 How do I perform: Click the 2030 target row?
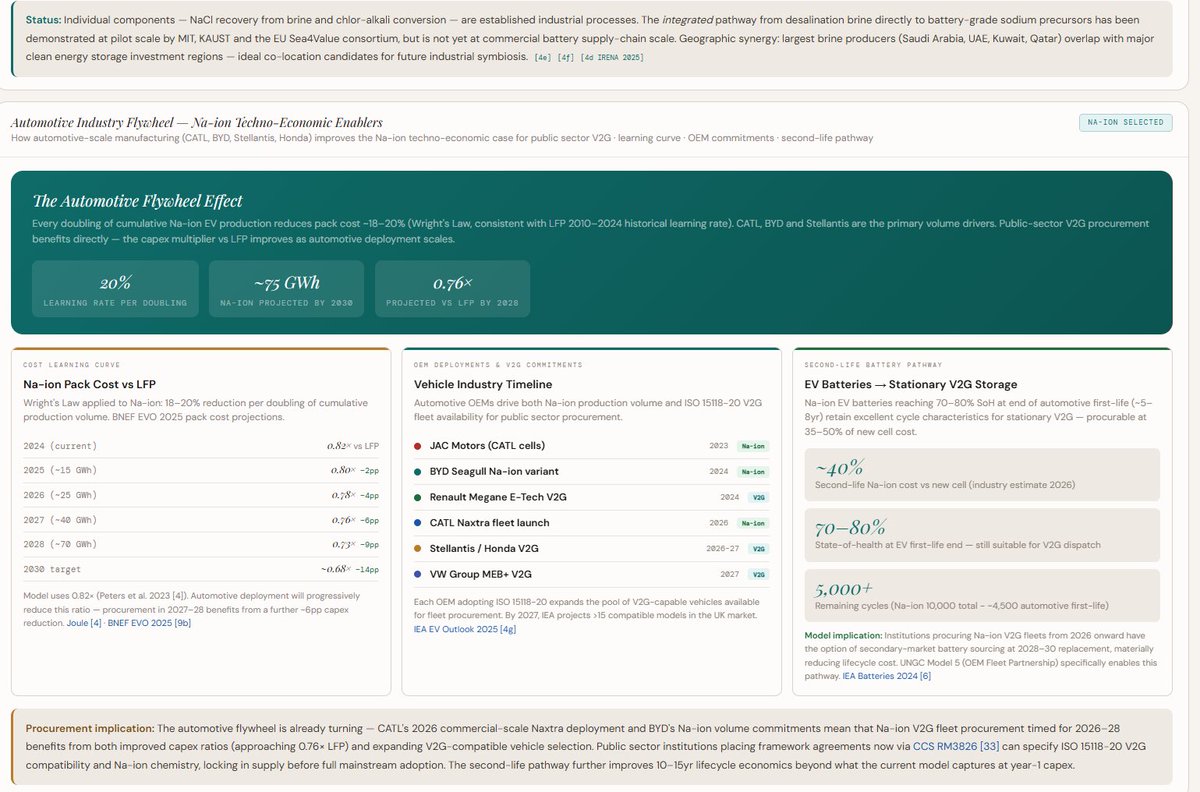200,569
